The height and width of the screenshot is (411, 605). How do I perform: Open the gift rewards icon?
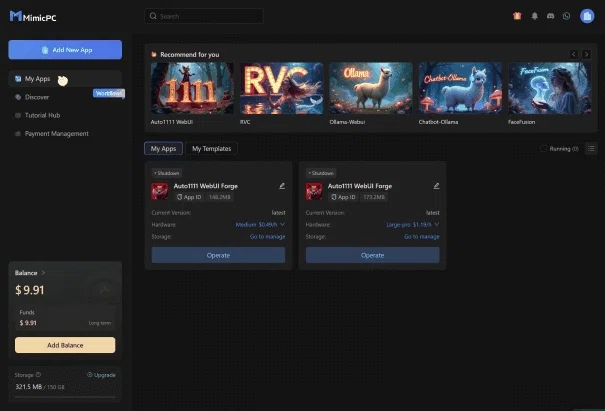point(517,16)
